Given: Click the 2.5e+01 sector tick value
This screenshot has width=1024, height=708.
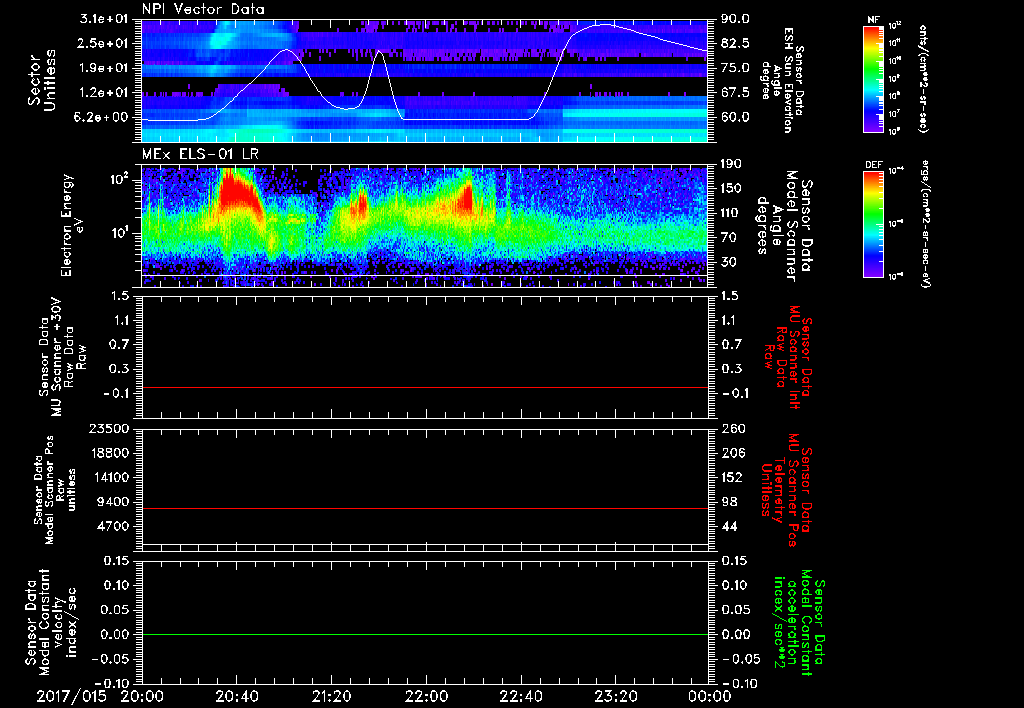Looking at the screenshot, I should (104, 43).
